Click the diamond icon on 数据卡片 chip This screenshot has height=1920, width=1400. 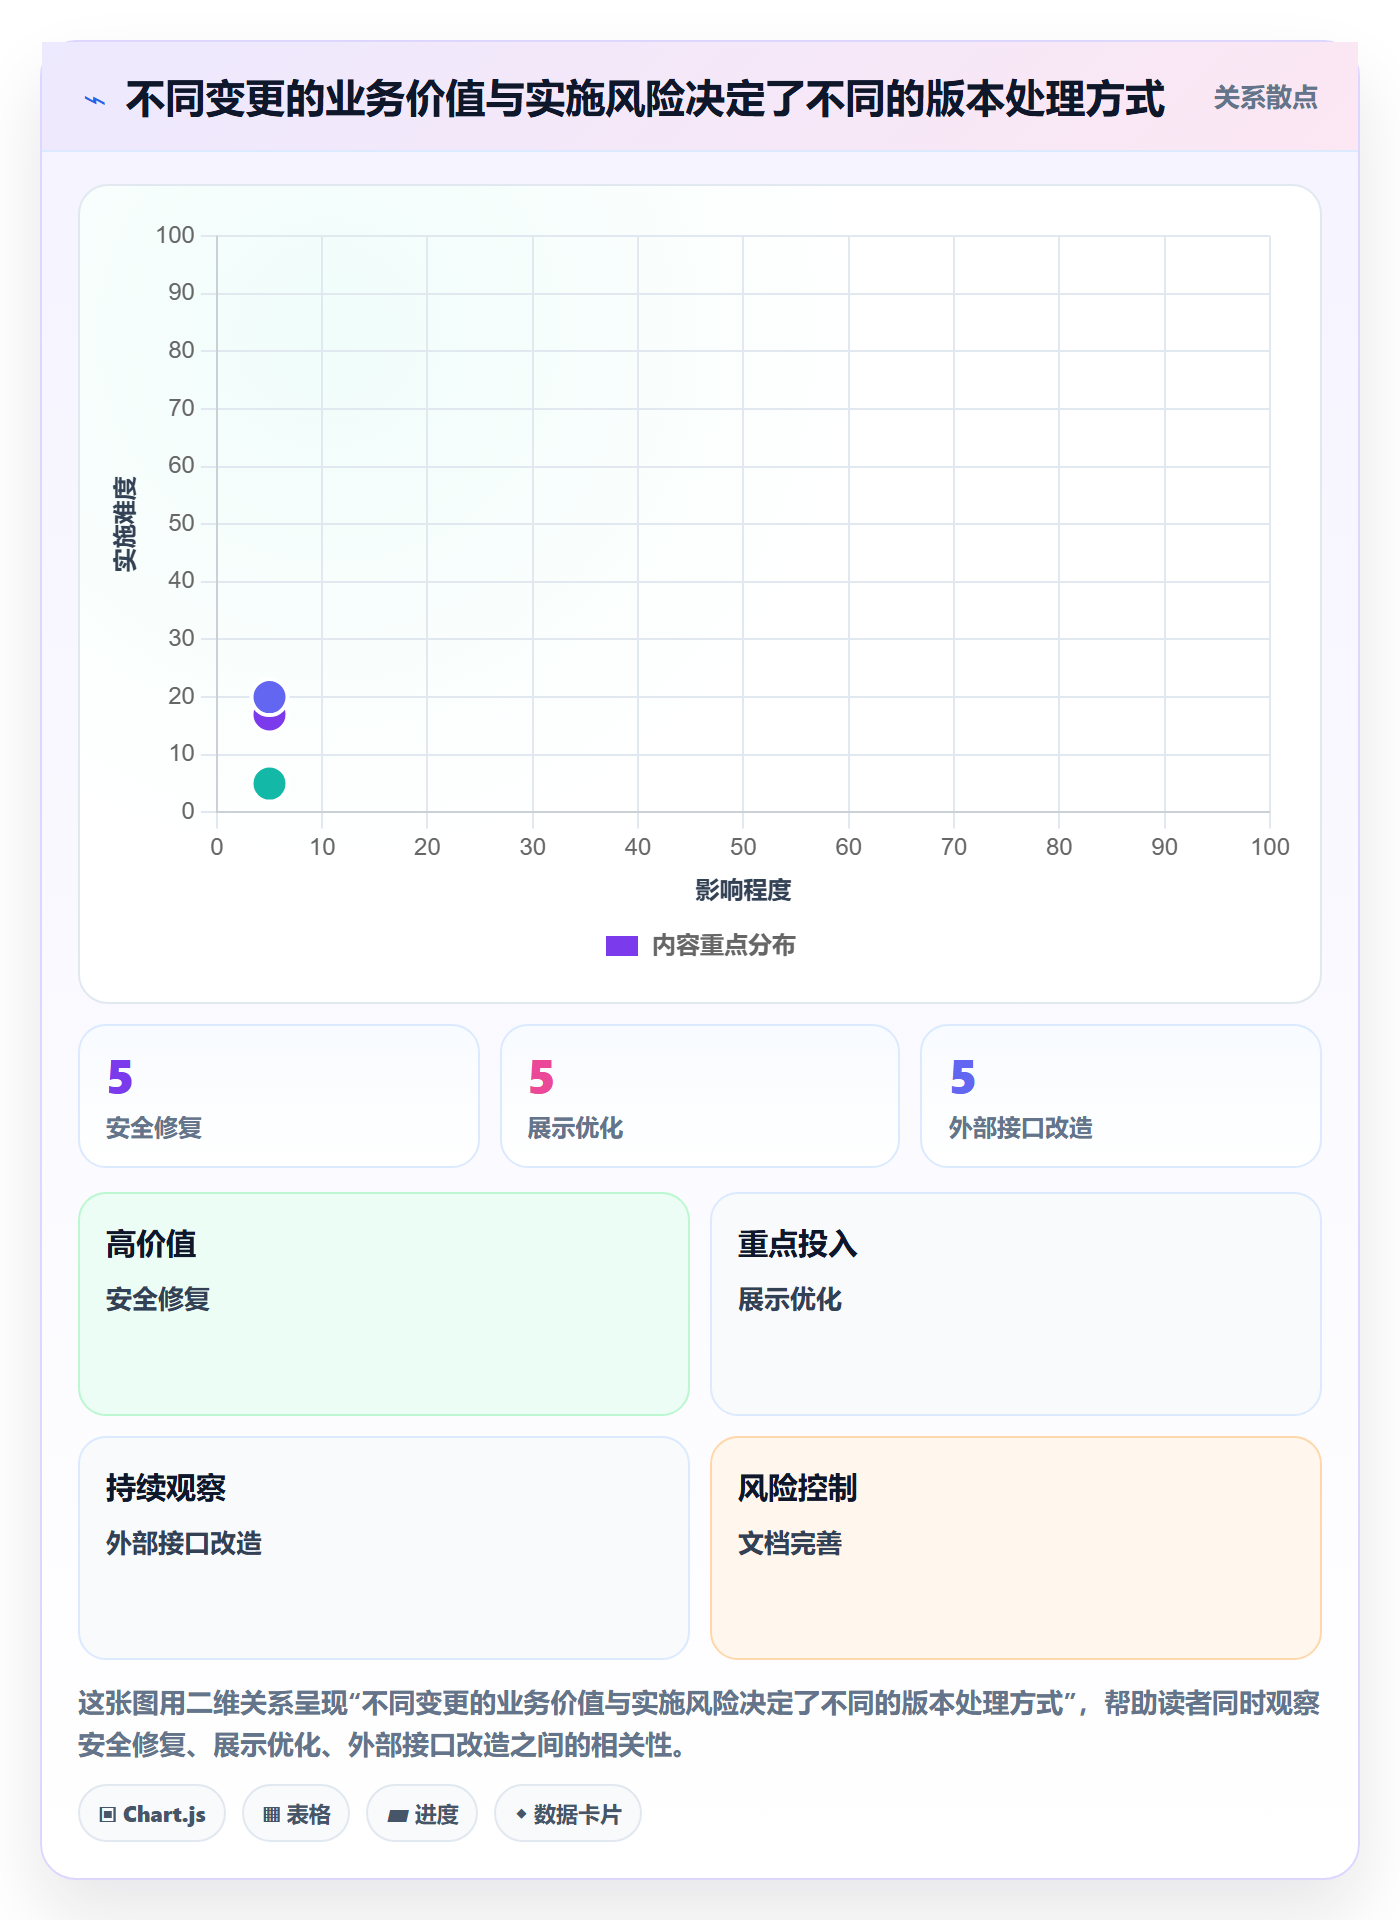(521, 1814)
